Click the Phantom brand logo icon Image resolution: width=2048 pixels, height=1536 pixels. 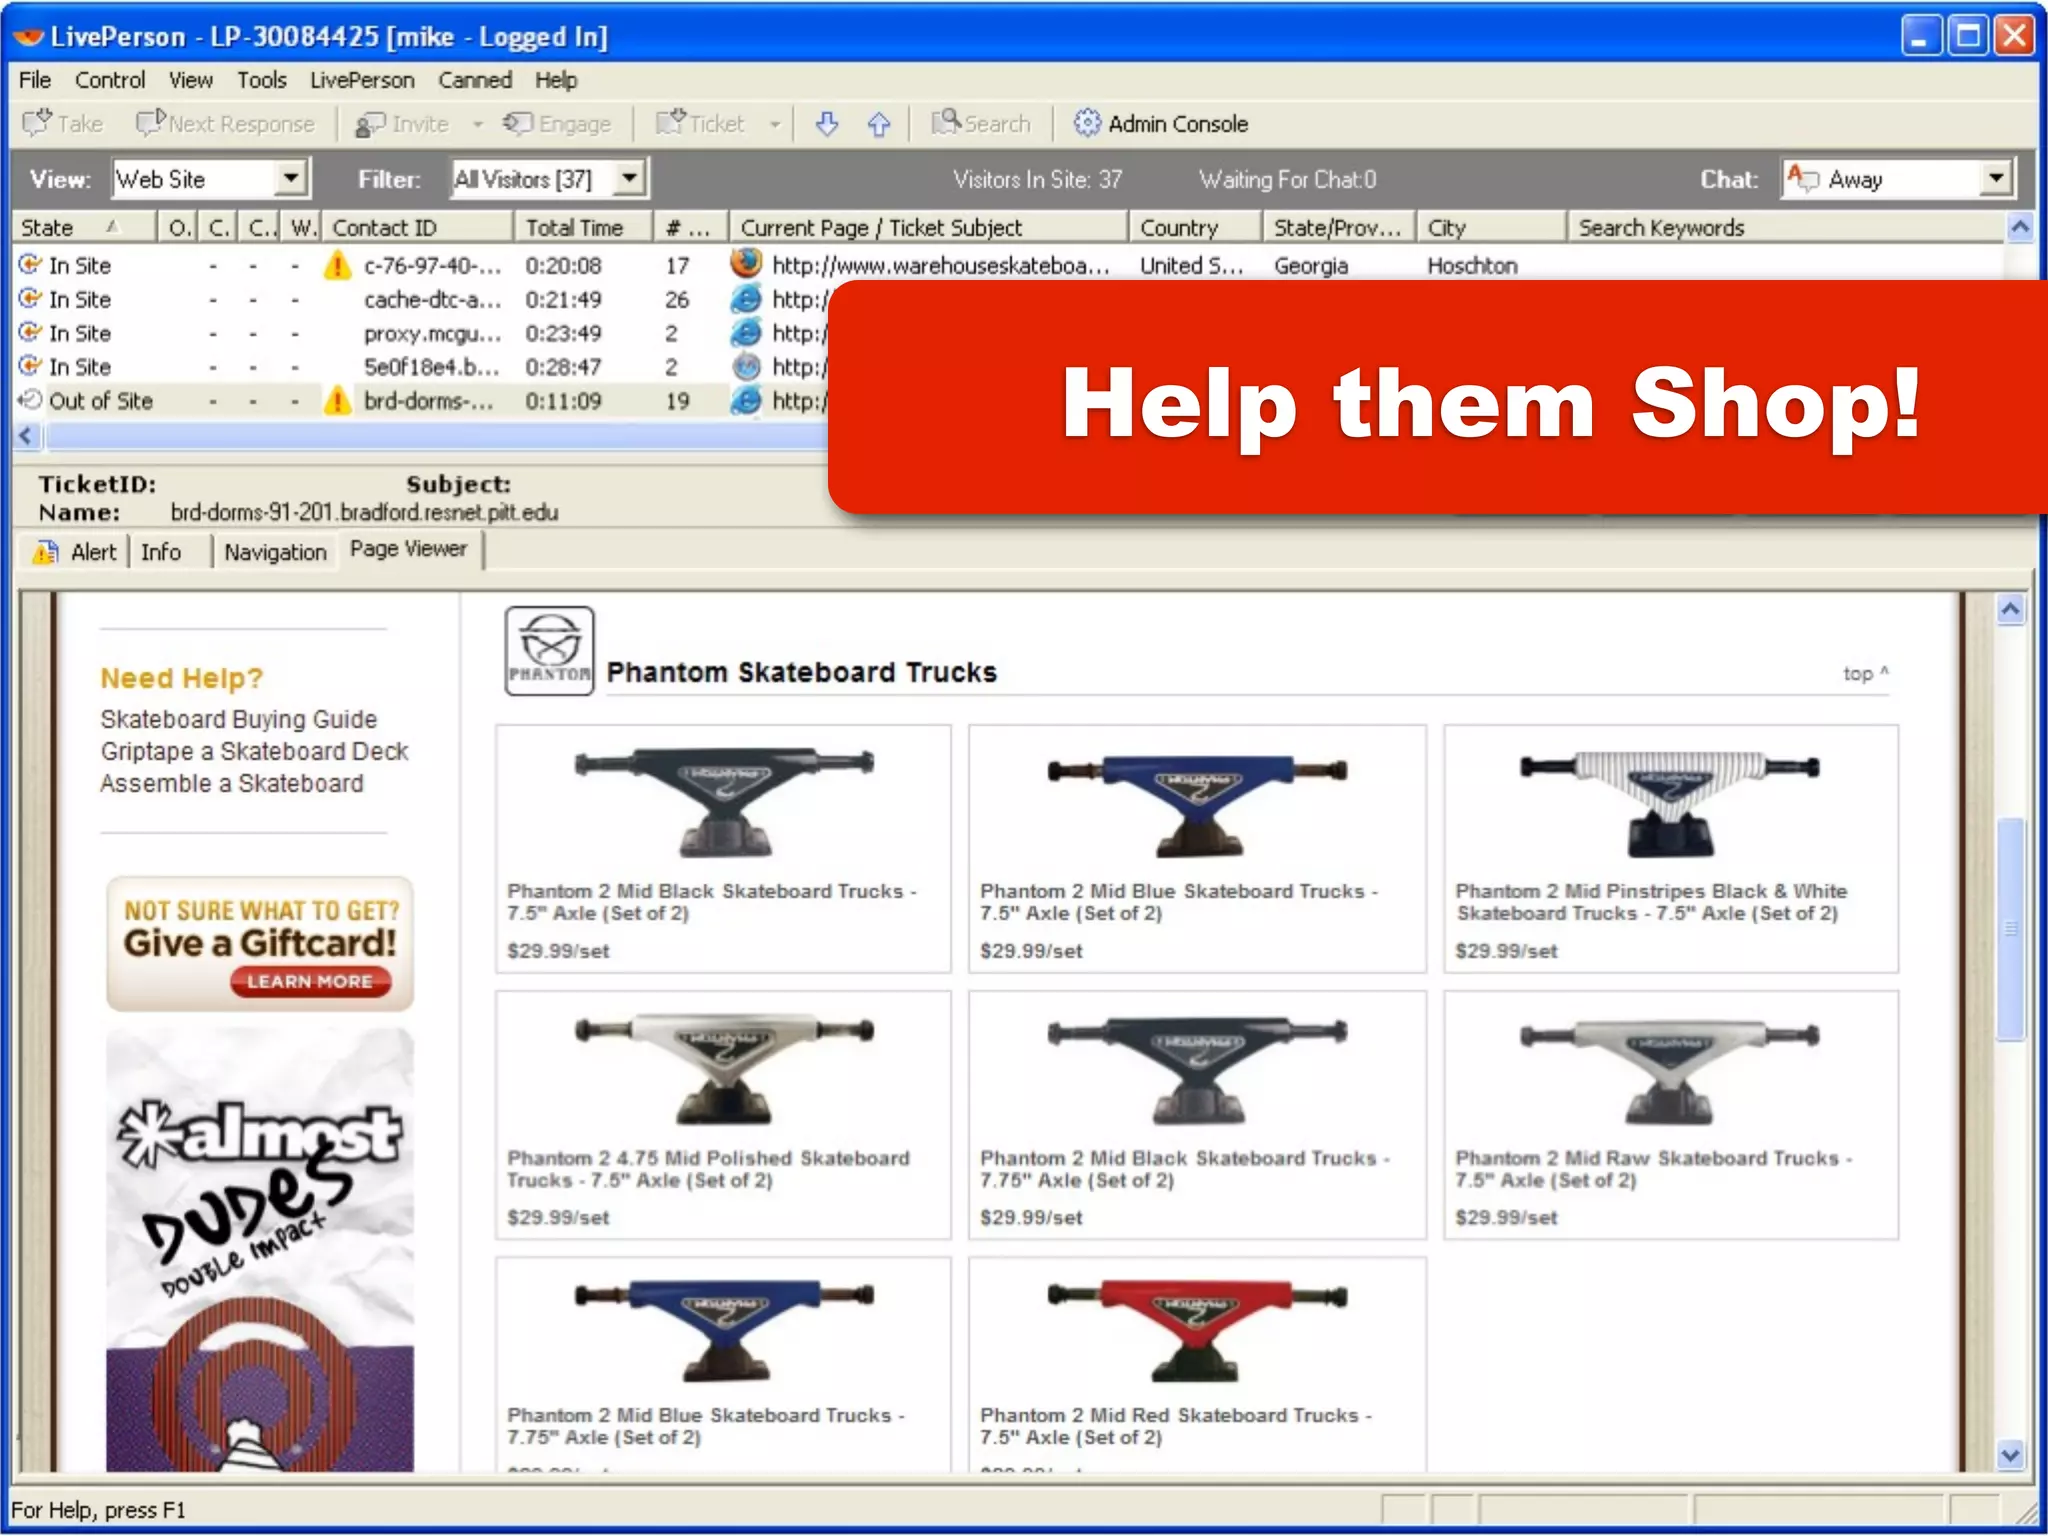[550, 650]
